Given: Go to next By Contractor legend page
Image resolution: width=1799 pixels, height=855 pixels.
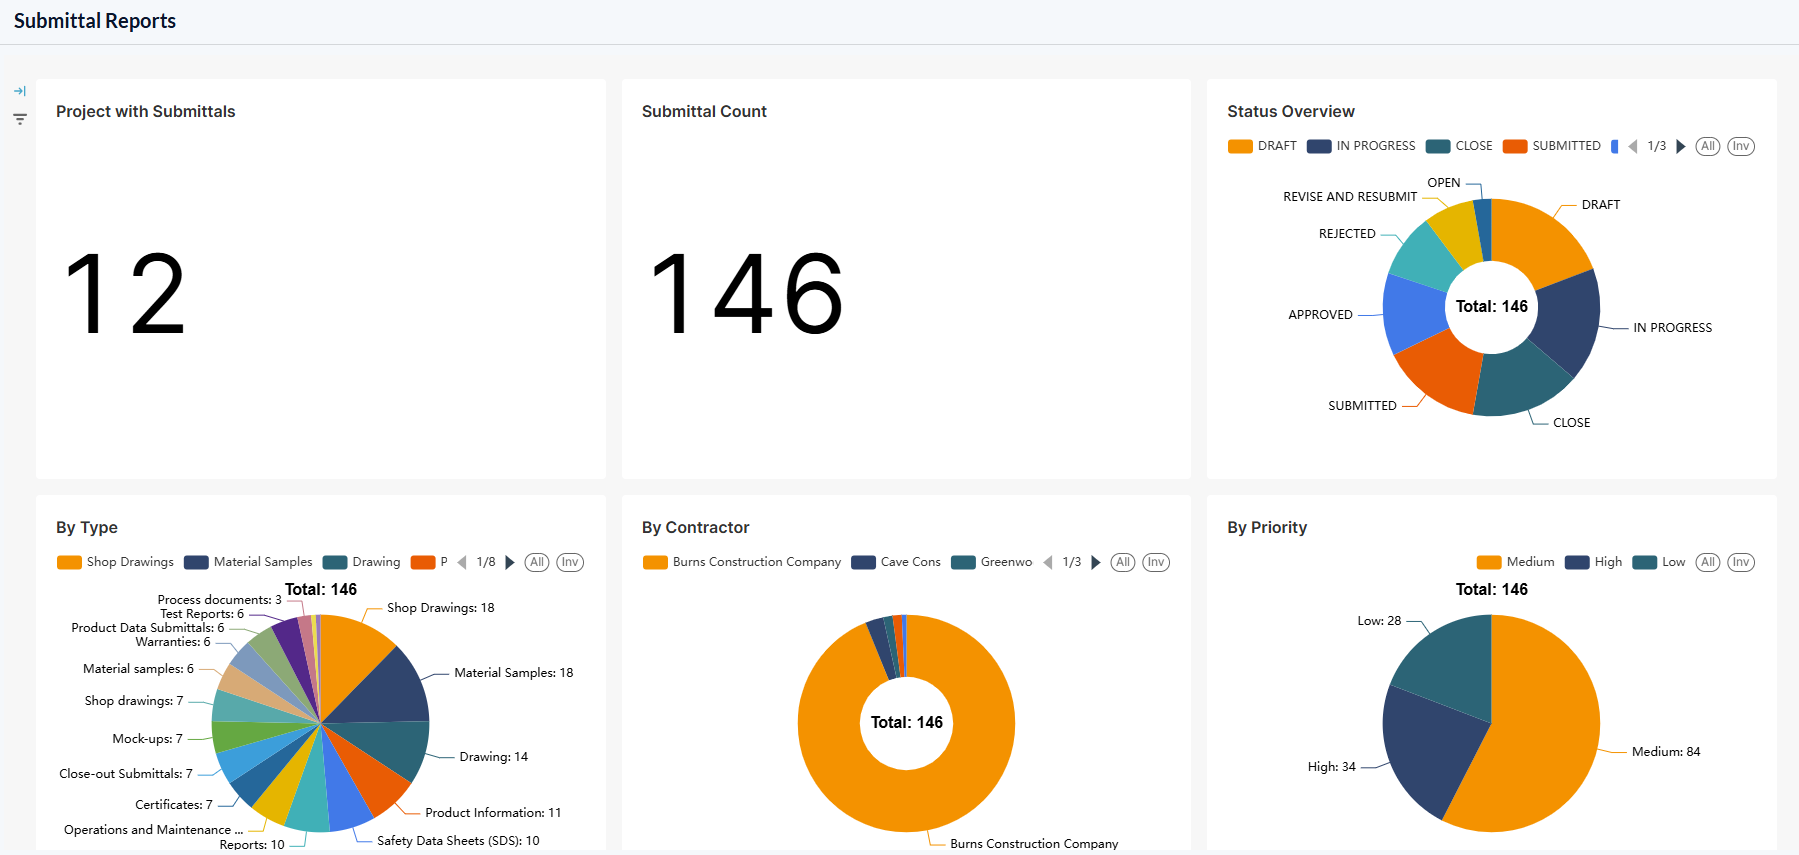Looking at the screenshot, I should click(1096, 562).
